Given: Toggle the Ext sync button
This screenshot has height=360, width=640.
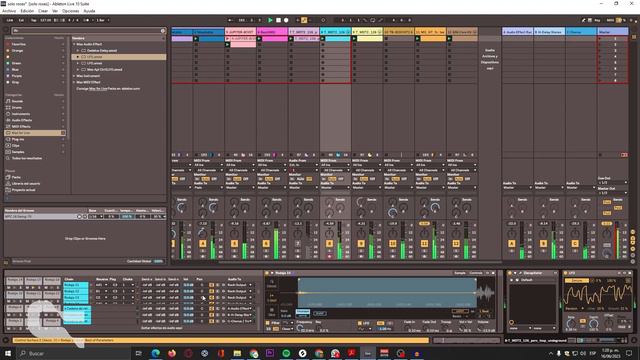Looking at the screenshot, I should click(x=21, y=20).
